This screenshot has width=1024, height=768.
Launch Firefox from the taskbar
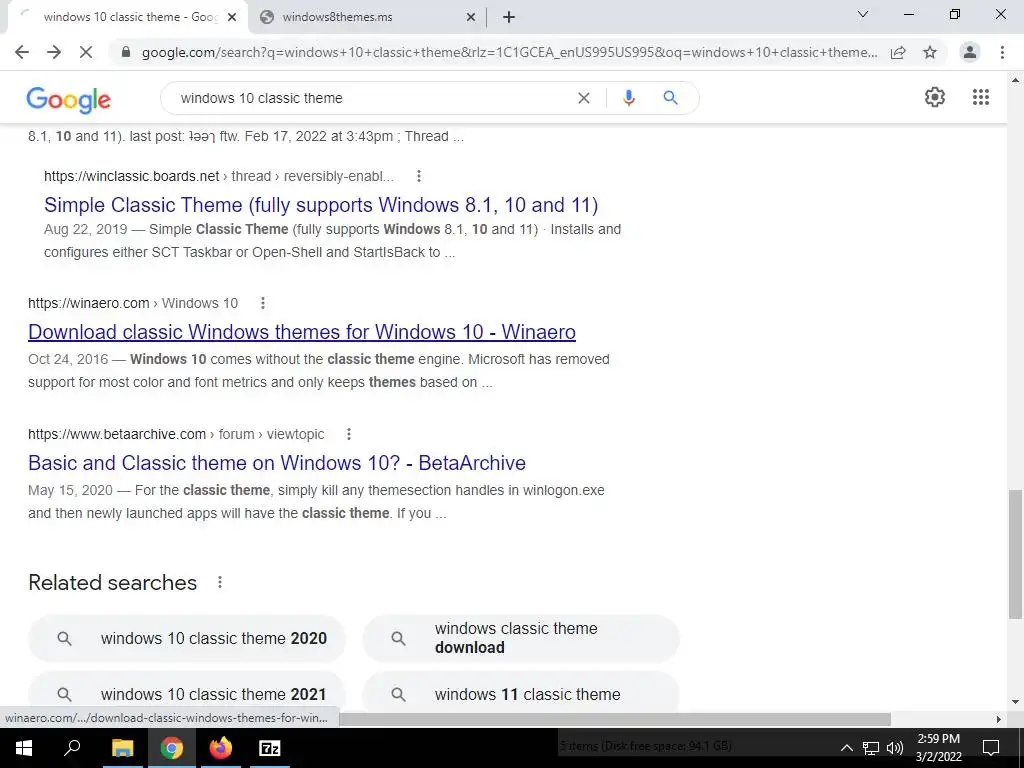point(220,748)
